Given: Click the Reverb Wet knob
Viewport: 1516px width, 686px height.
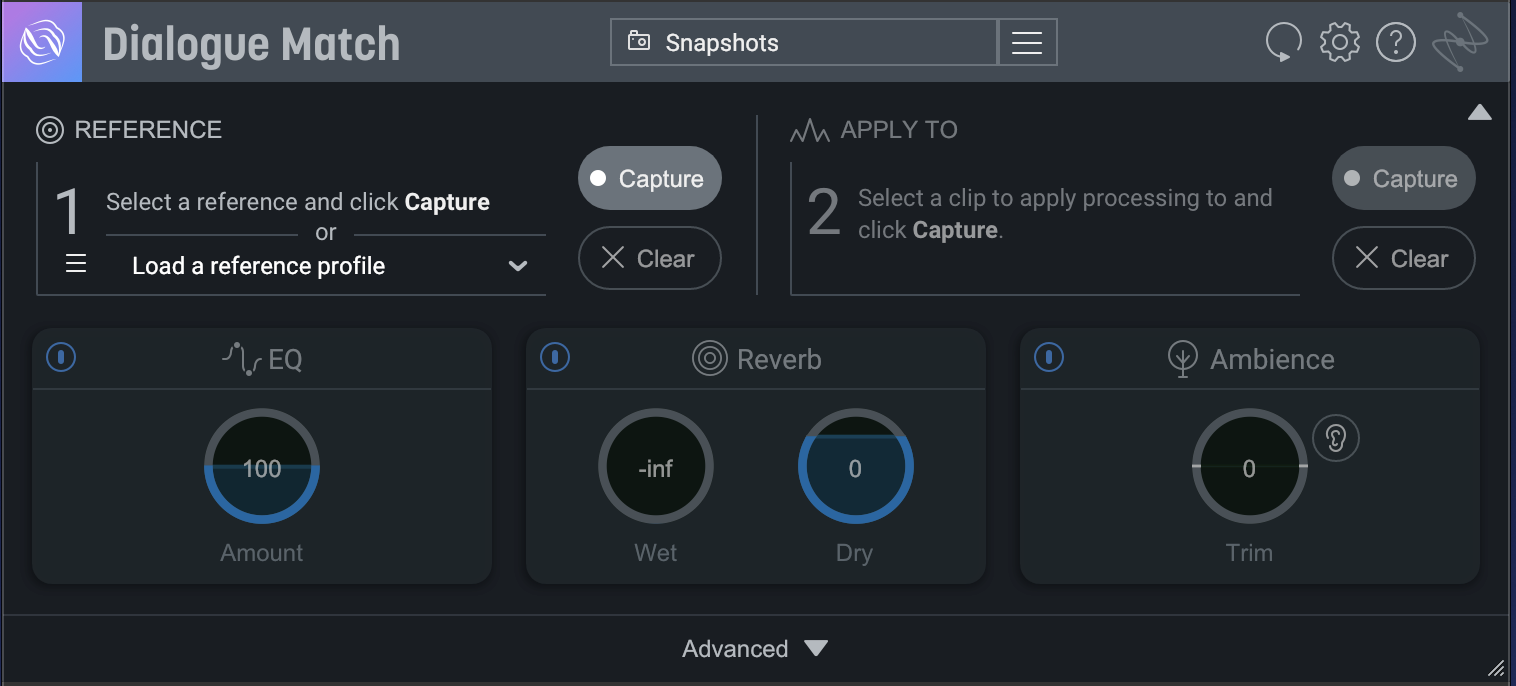Looking at the screenshot, I should point(656,467).
